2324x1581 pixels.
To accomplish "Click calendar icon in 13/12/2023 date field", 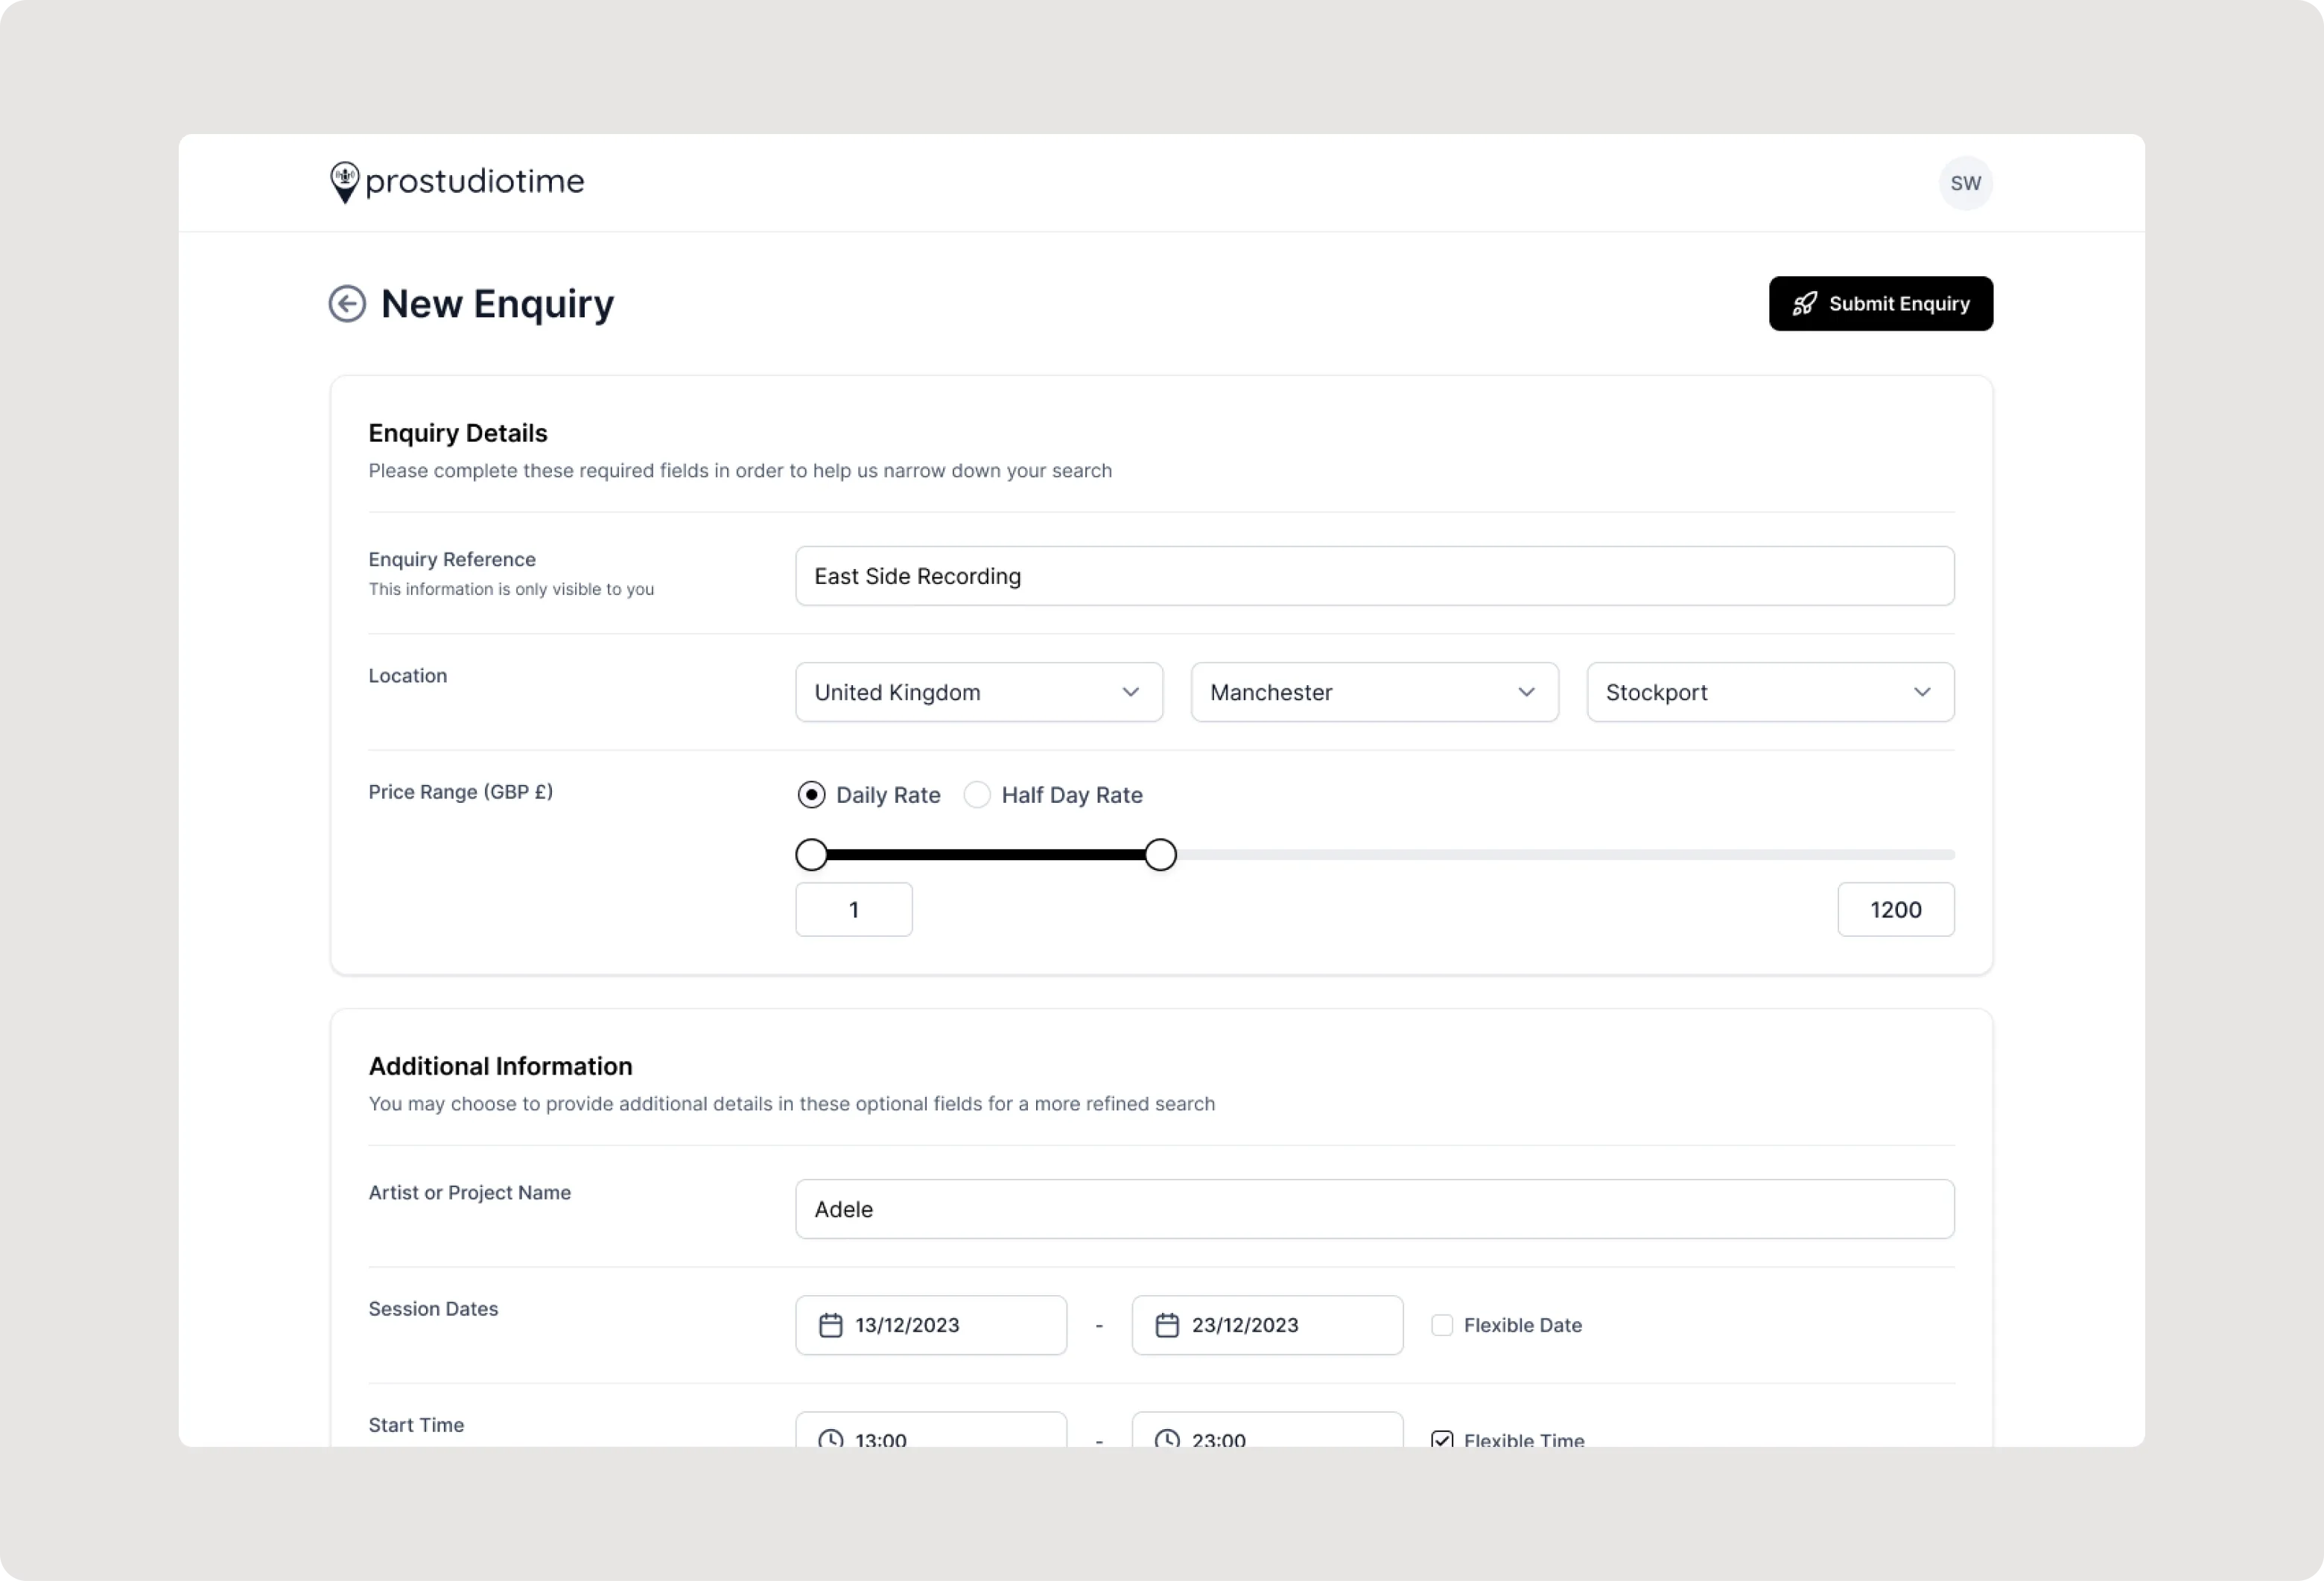I will click(830, 1325).
